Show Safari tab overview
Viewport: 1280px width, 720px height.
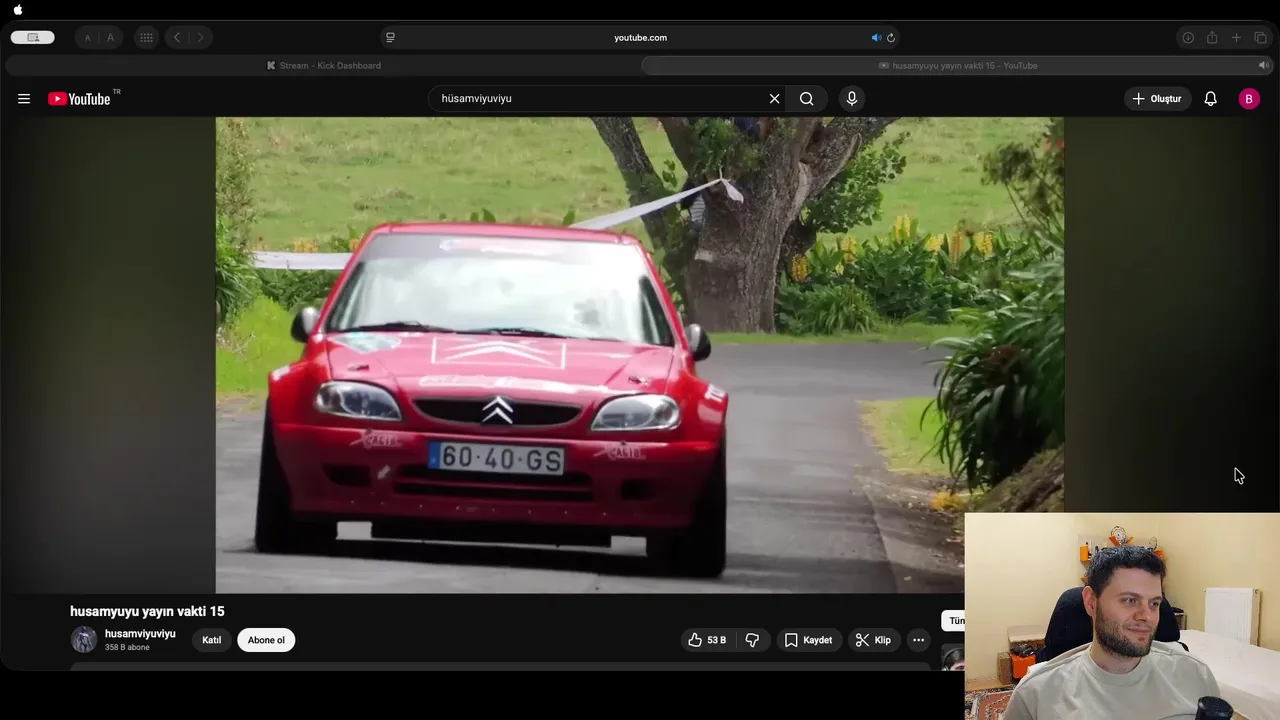point(1260,38)
